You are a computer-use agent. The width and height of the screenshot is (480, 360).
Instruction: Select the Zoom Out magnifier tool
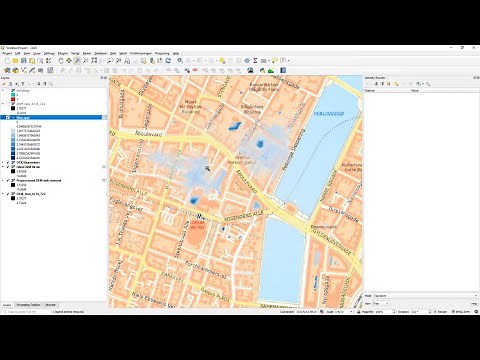[x=85, y=61]
